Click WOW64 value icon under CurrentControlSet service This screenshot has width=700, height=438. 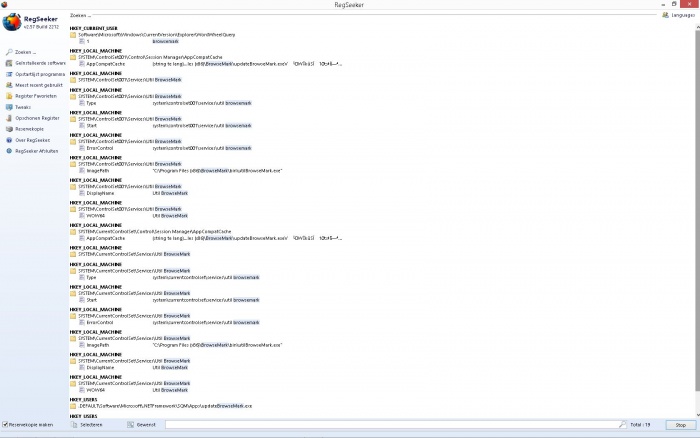point(82,390)
